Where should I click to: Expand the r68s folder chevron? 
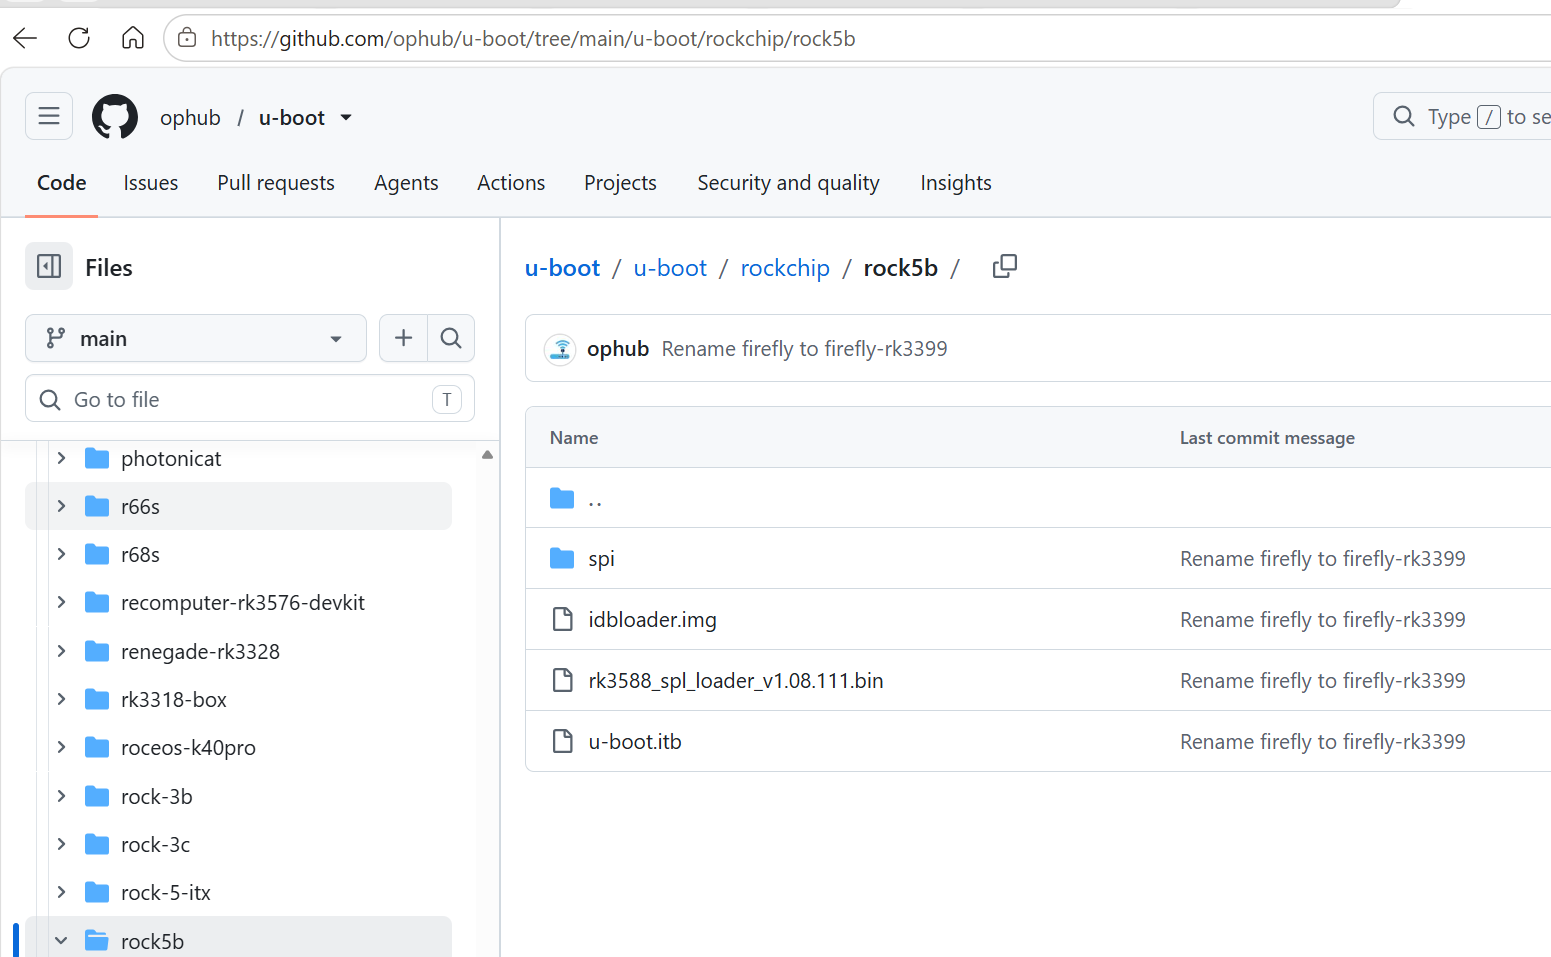pyautogui.click(x=61, y=554)
